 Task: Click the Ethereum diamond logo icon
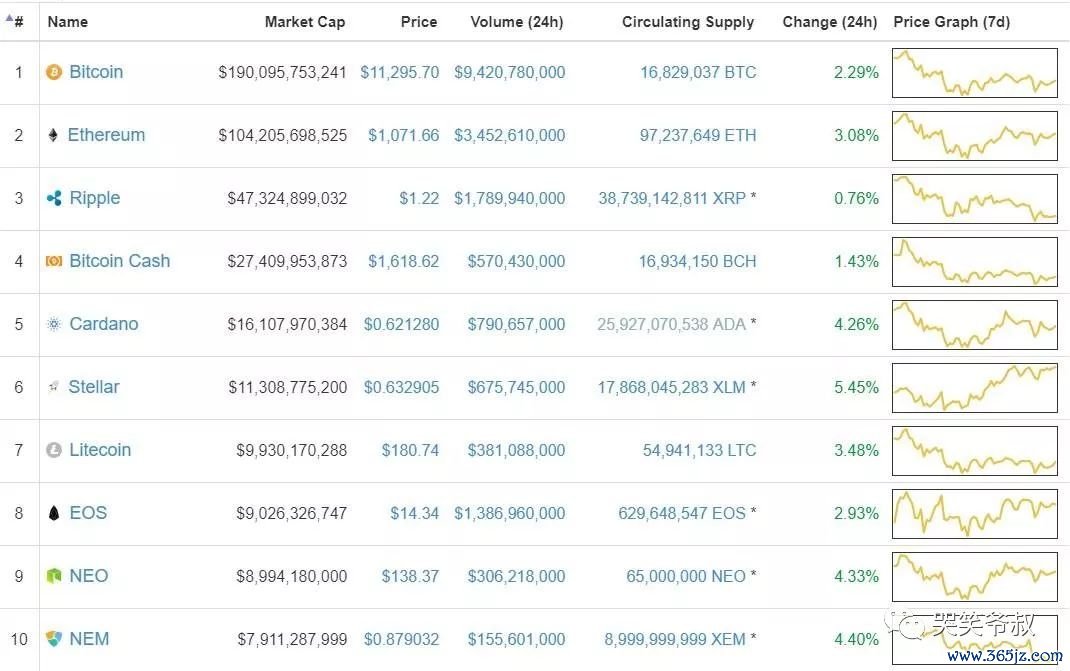(x=54, y=135)
